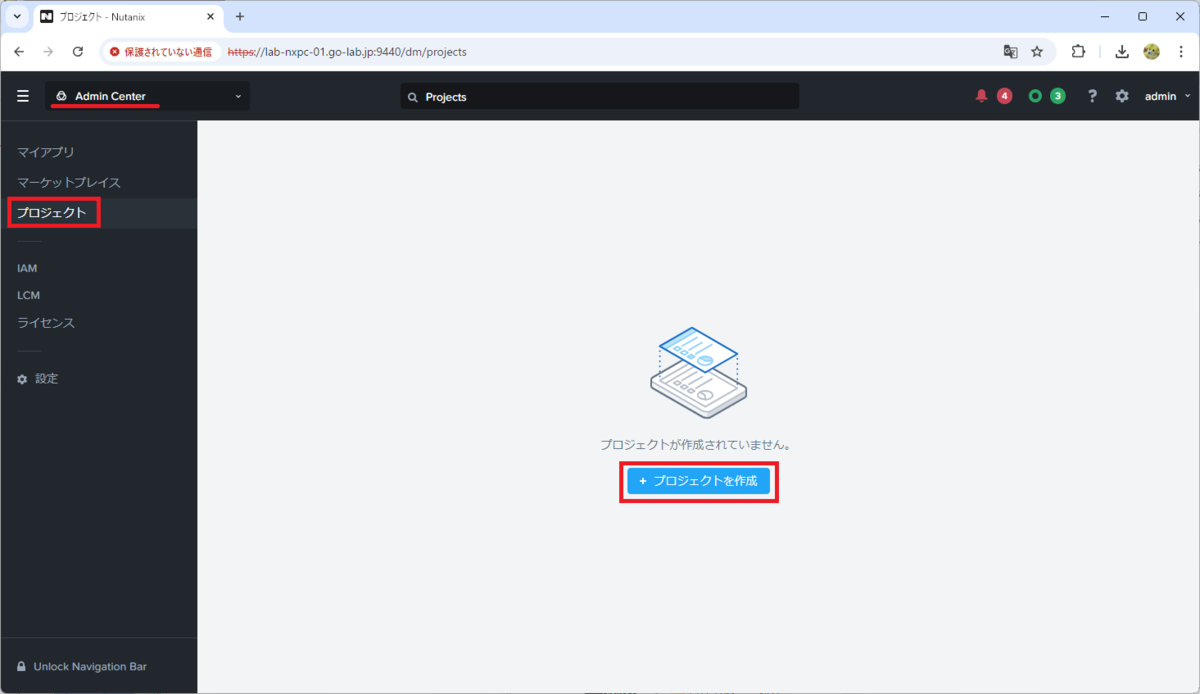Click the URL in the address bar
Screen dimensions: 1200x694
pos(347,51)
